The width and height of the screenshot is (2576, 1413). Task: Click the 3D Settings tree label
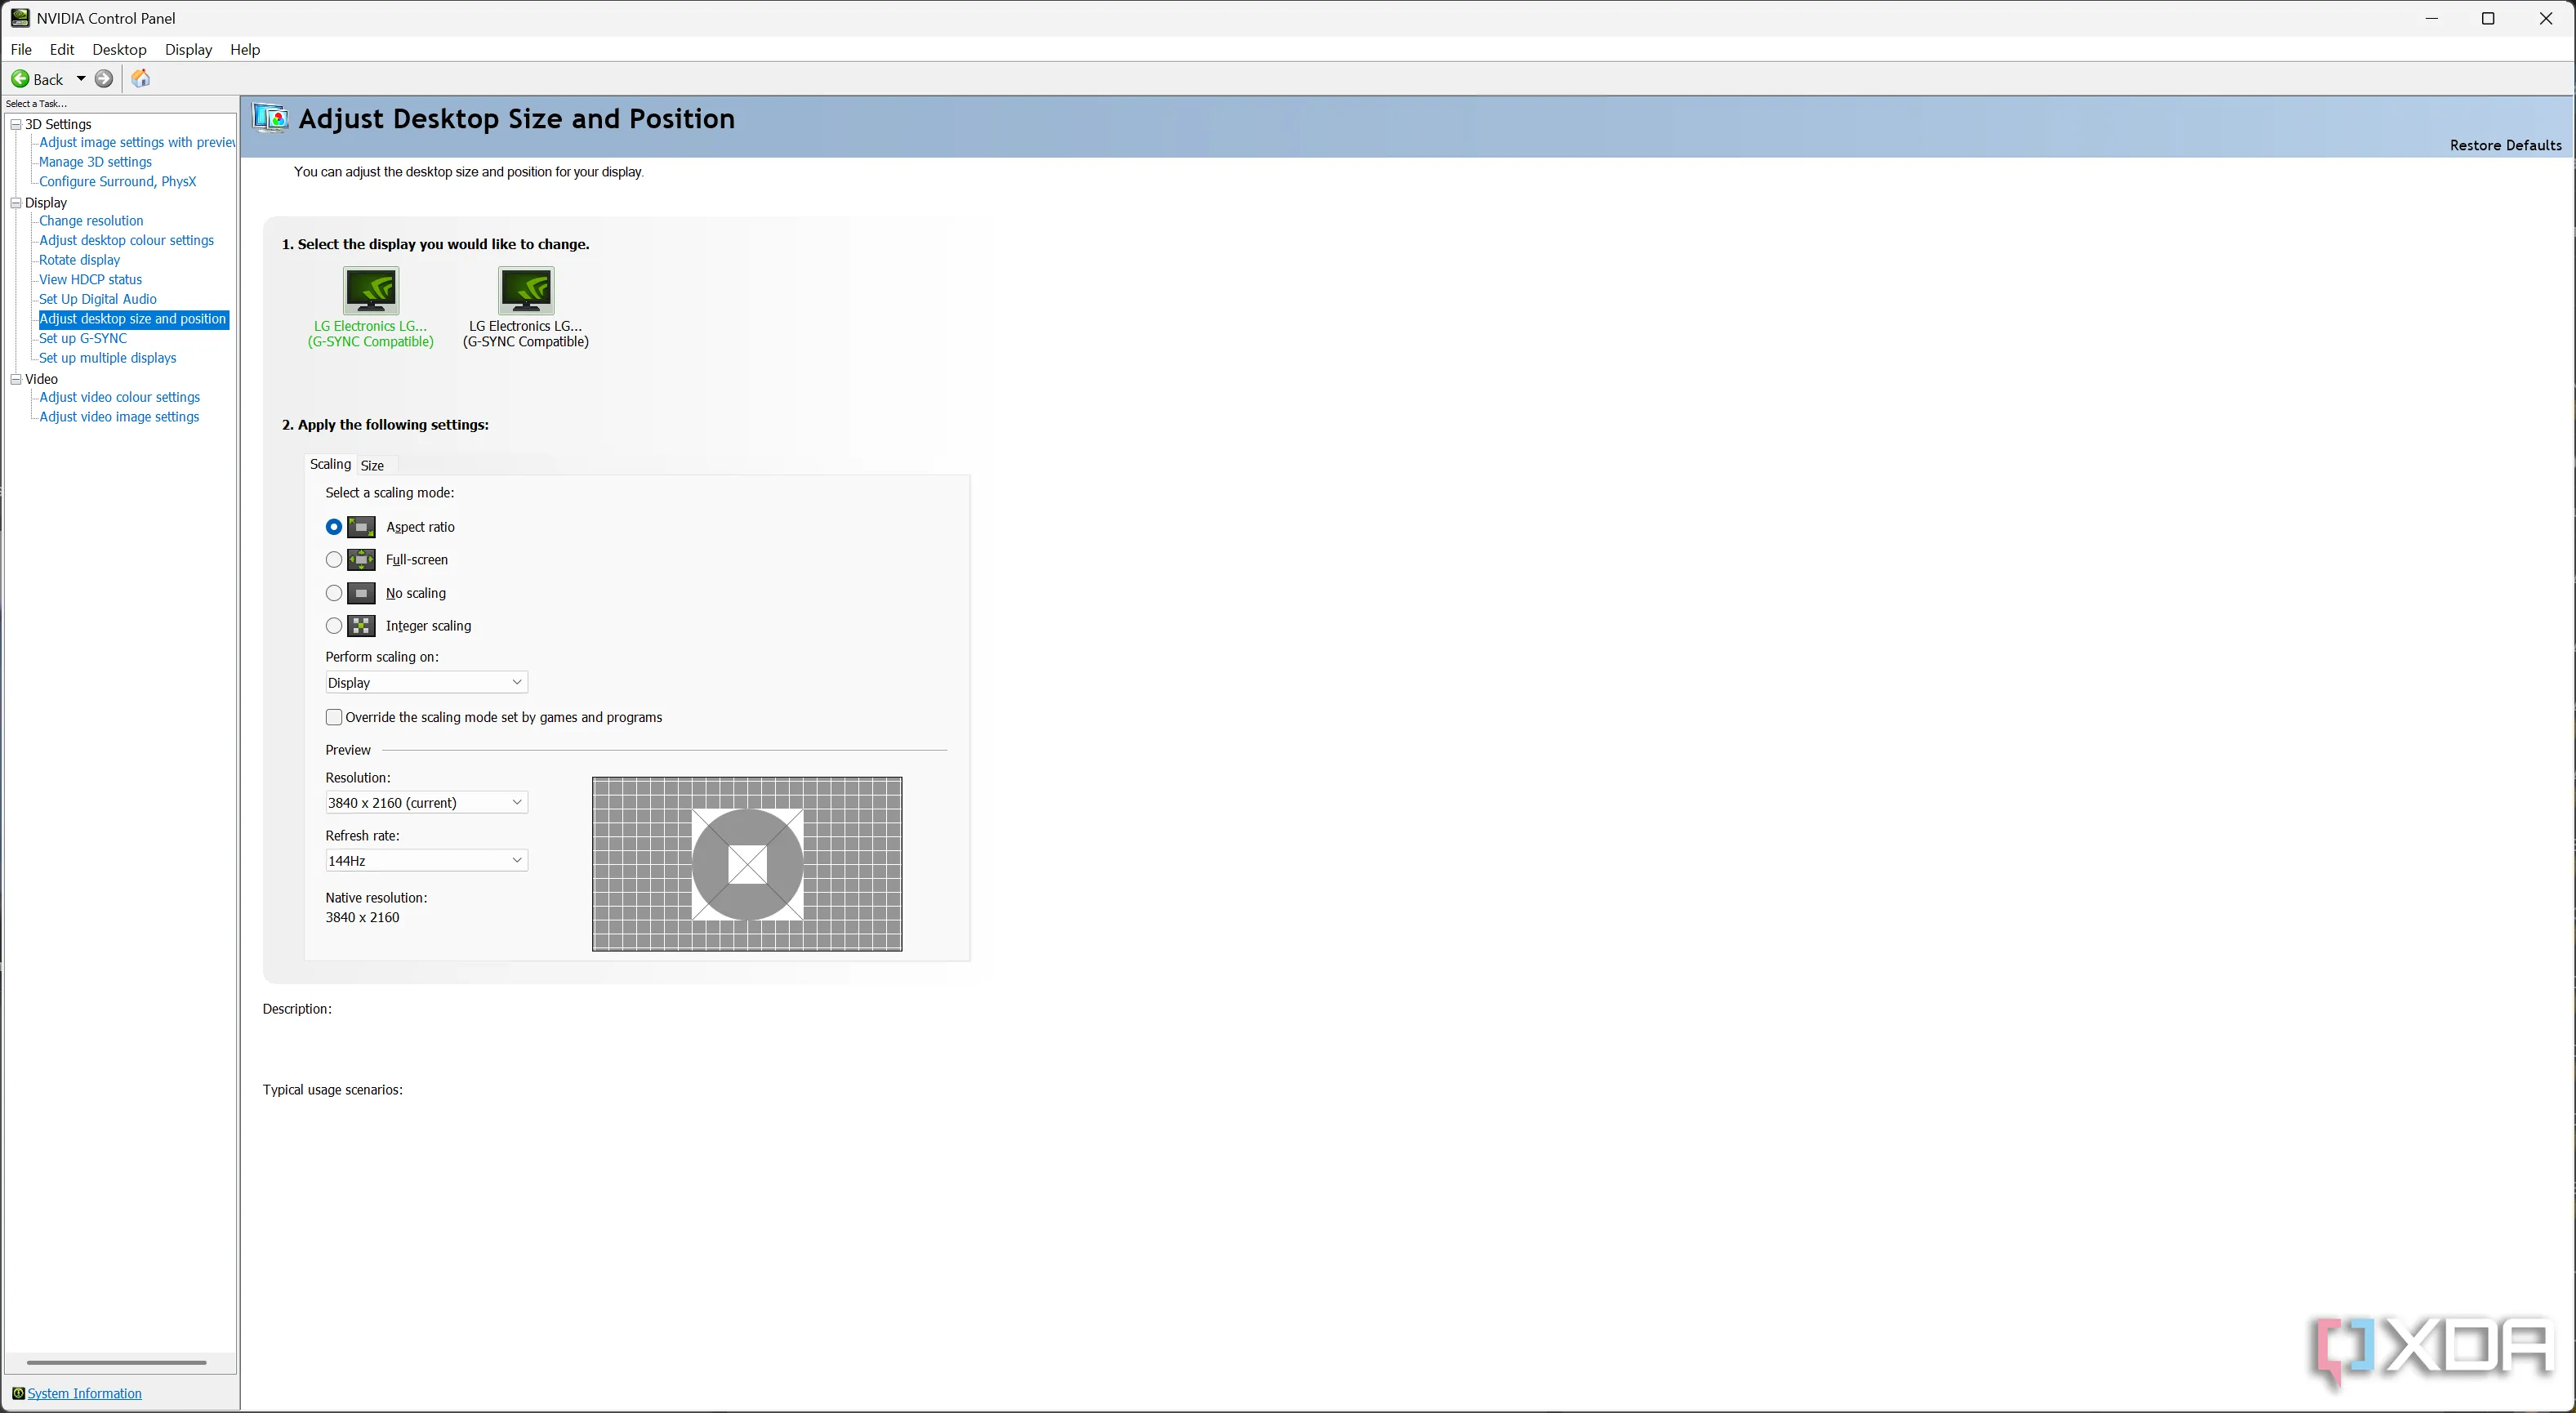pyautogui.click(x=58, y=124)
